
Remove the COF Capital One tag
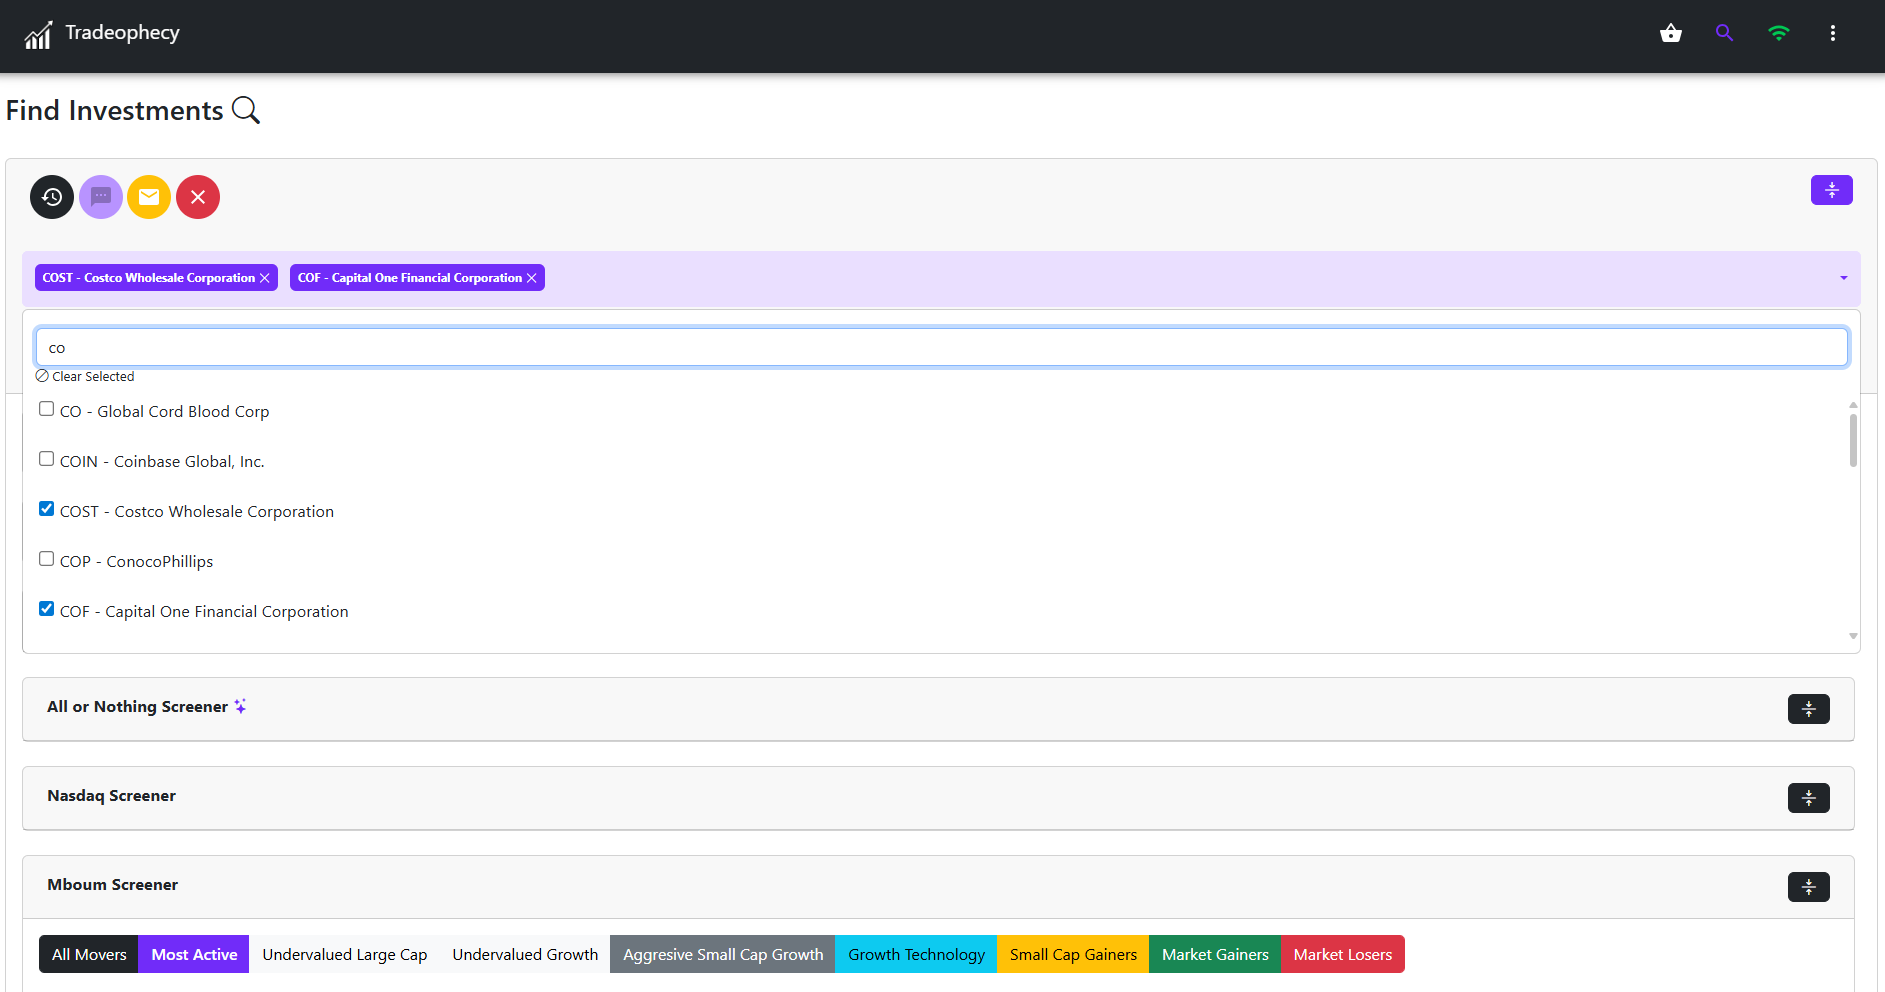pos(532,278)
